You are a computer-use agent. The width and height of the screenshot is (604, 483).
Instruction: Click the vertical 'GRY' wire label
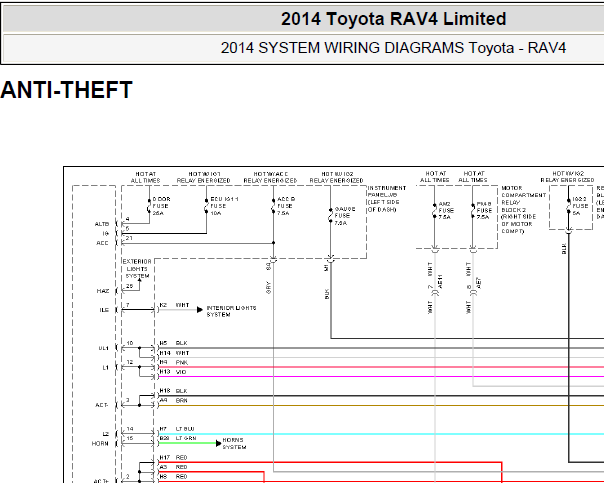point(268,287)
